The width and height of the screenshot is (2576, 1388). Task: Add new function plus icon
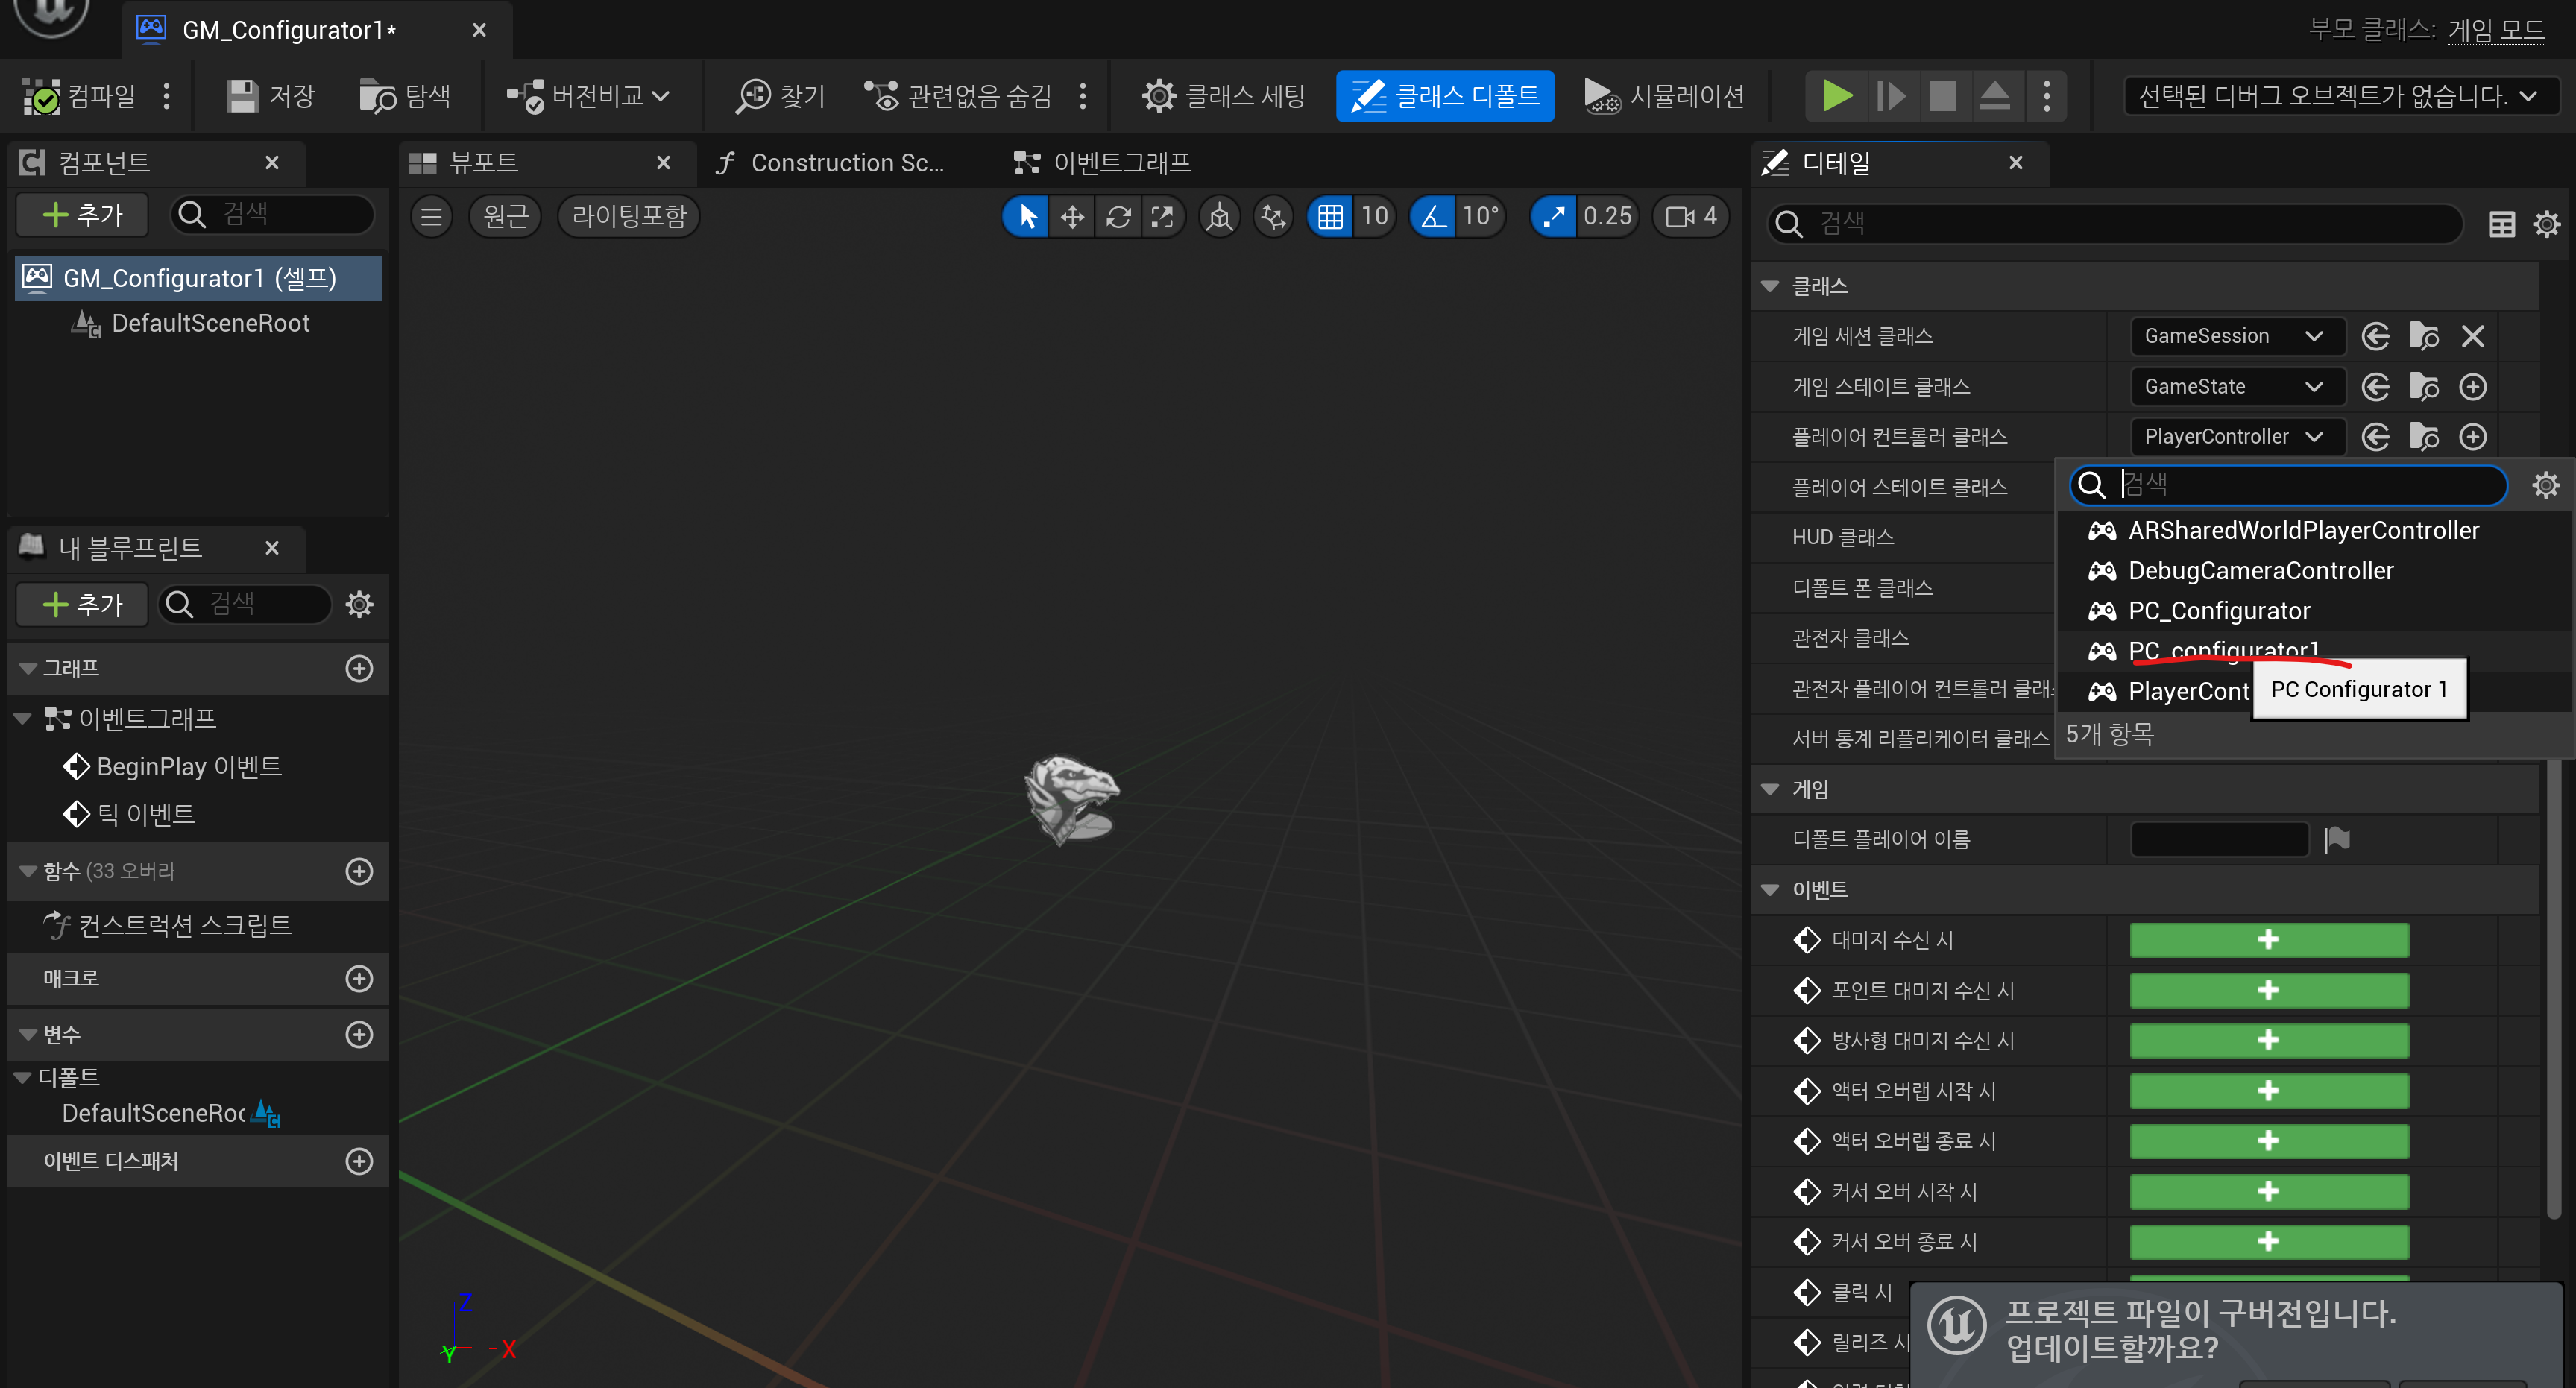click(x=359, y=872)
